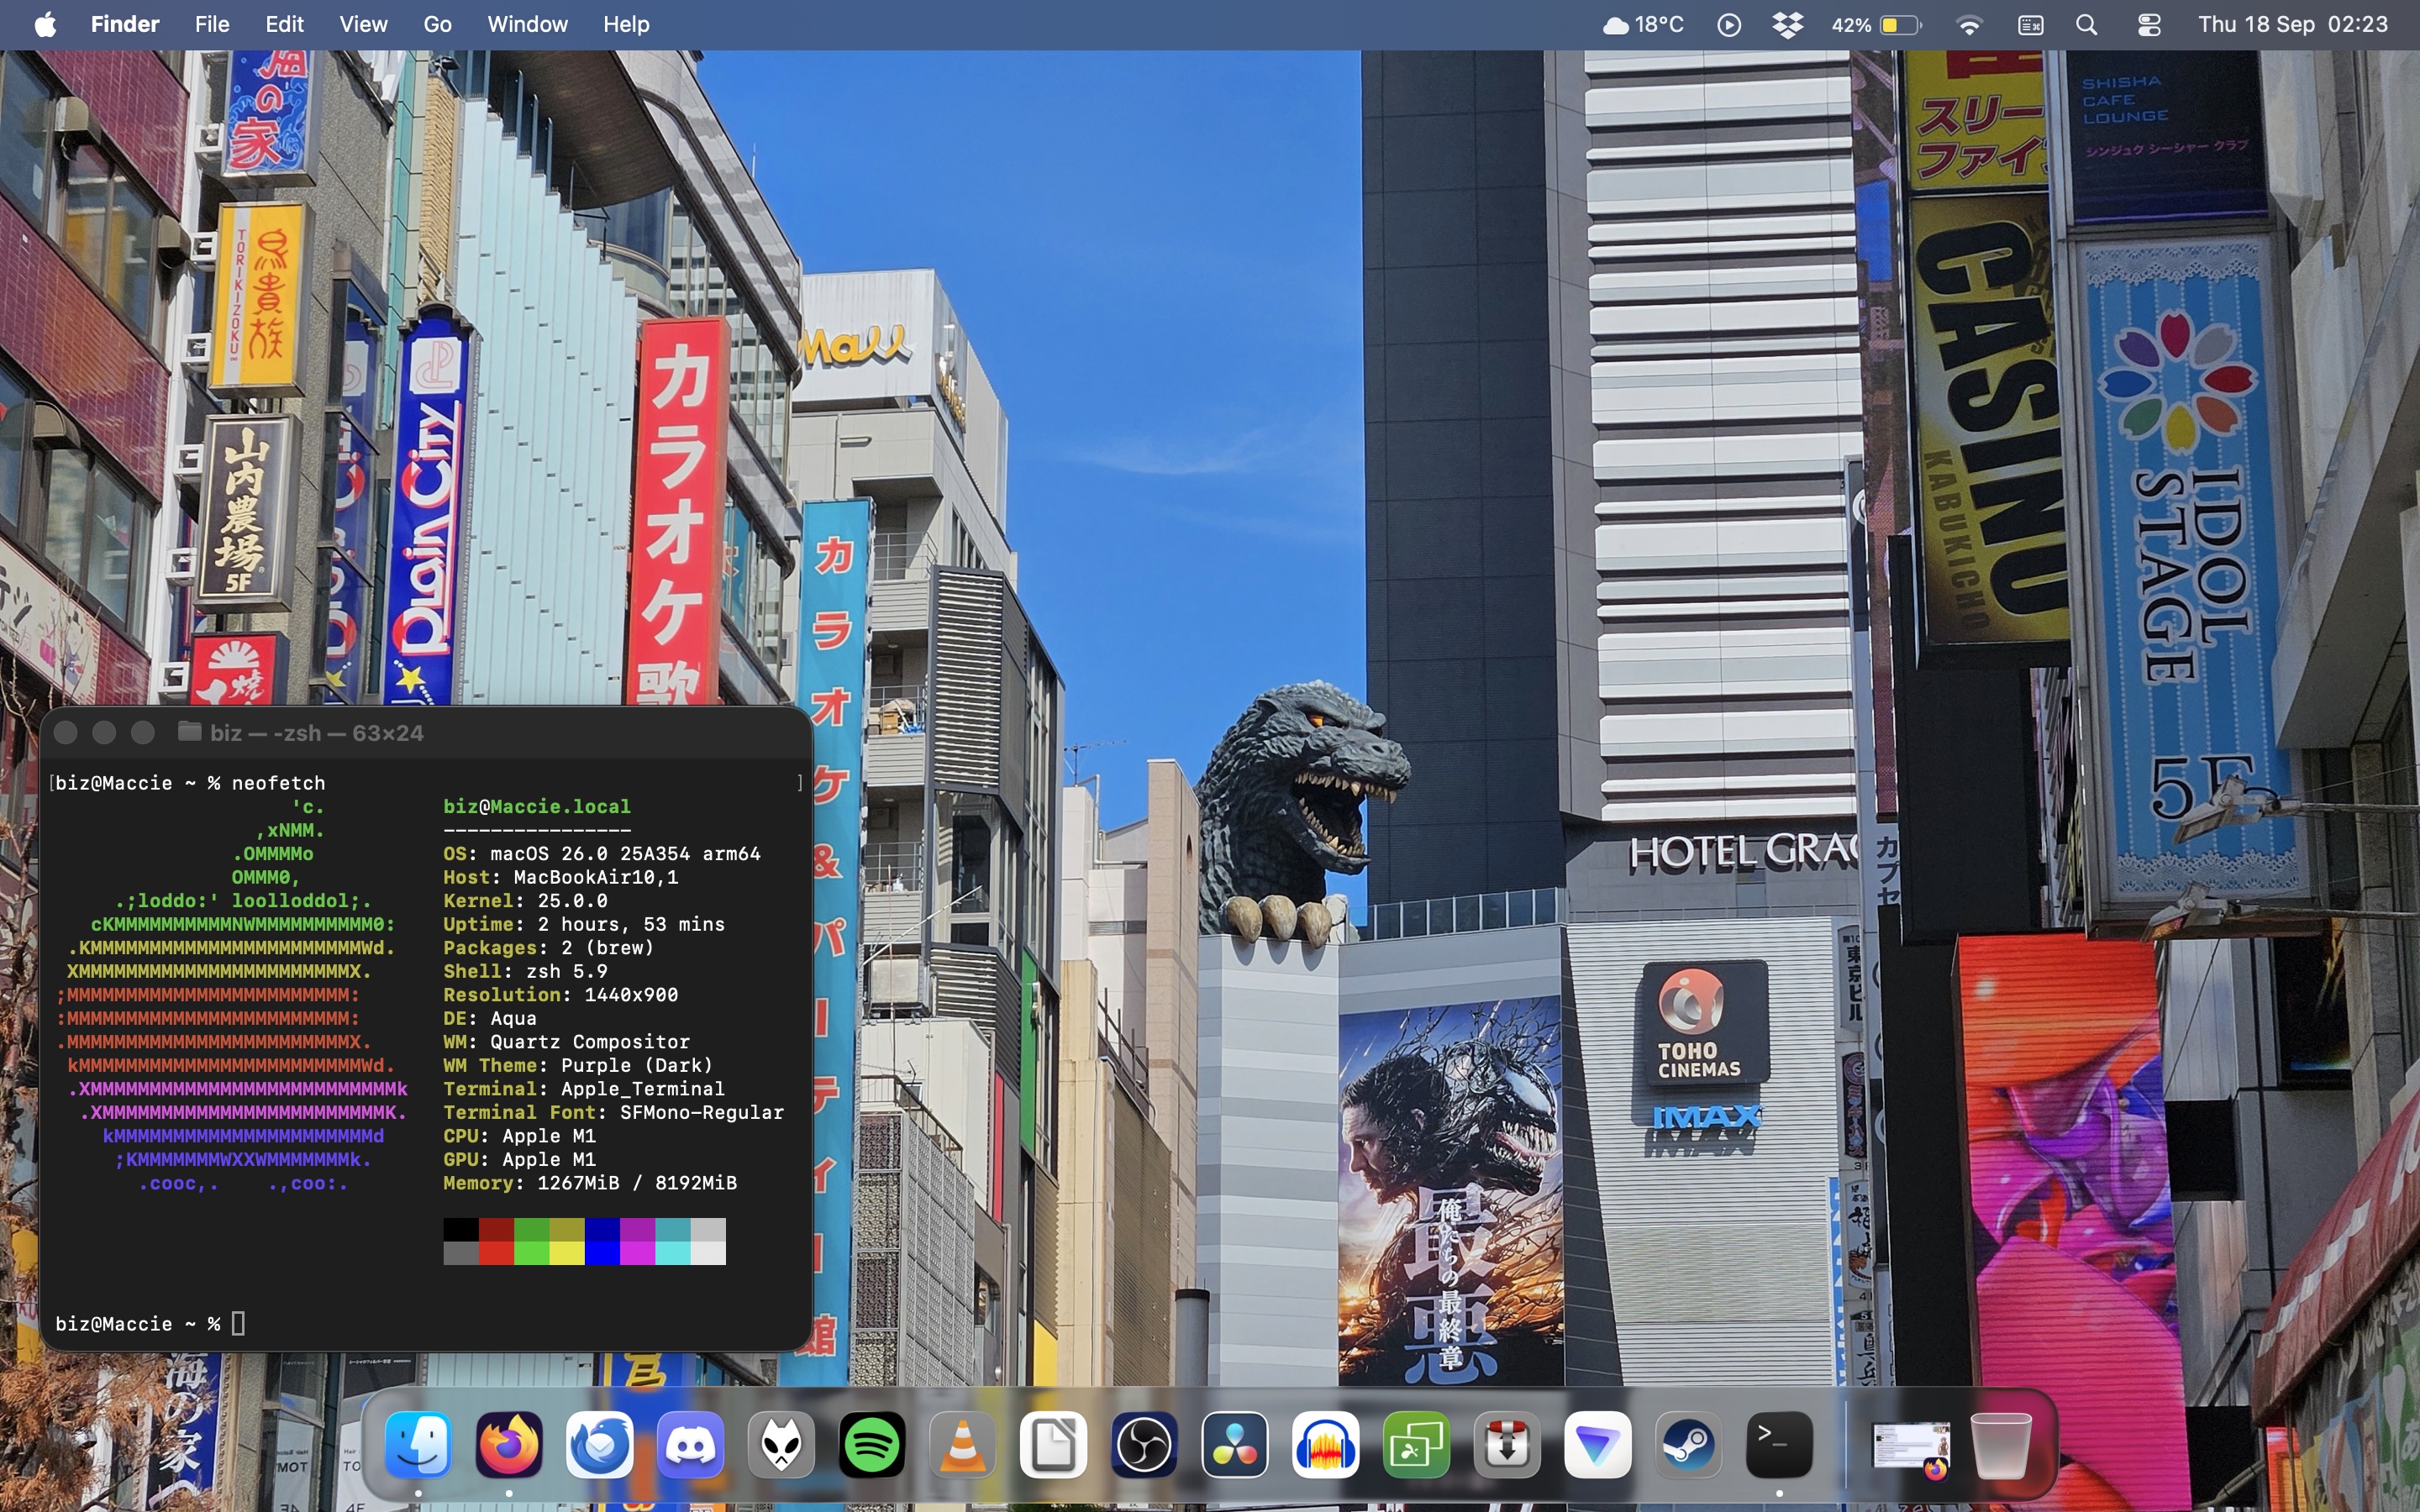
Task: Click the battery 42% status icon
Action: click(1877, 25)
